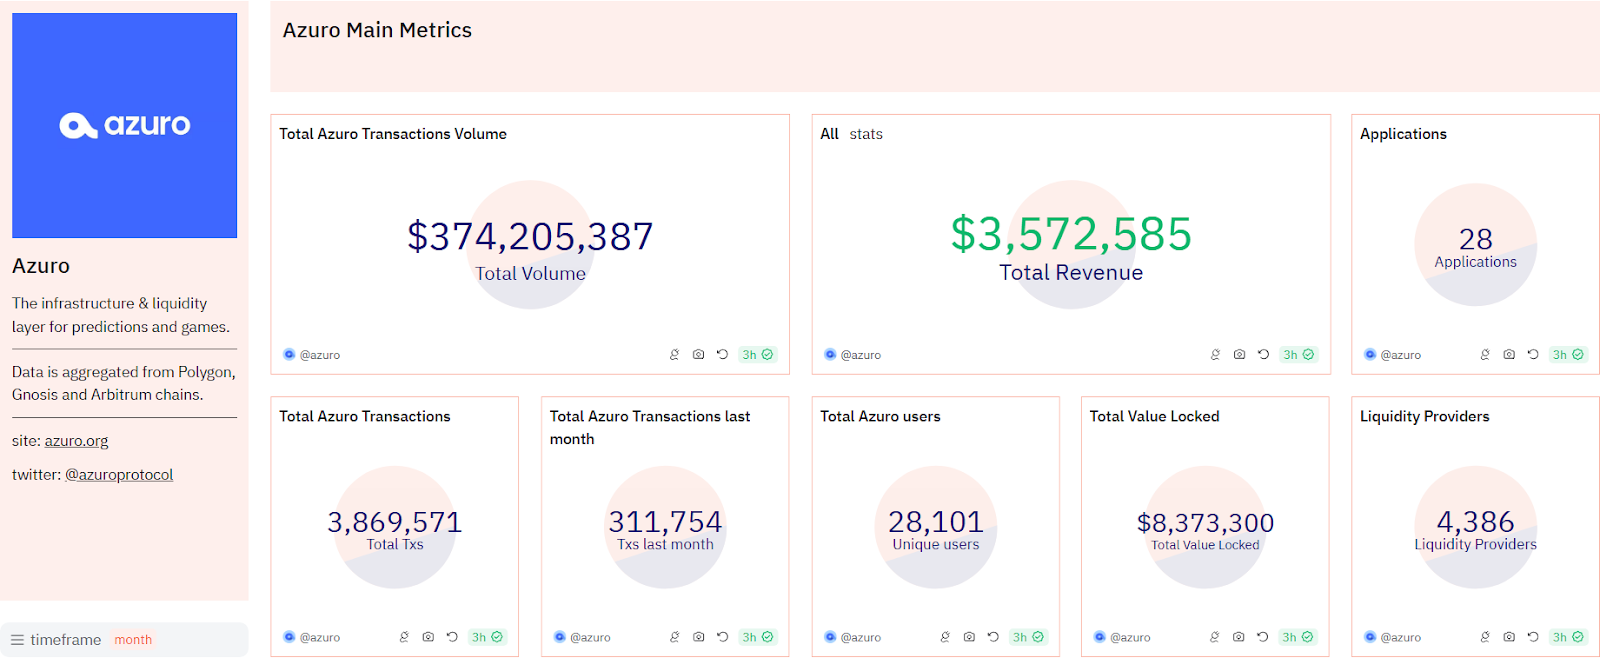Open the Liquidity Providers card title
Viewport: 1600px width, 658px height.
1425,416
